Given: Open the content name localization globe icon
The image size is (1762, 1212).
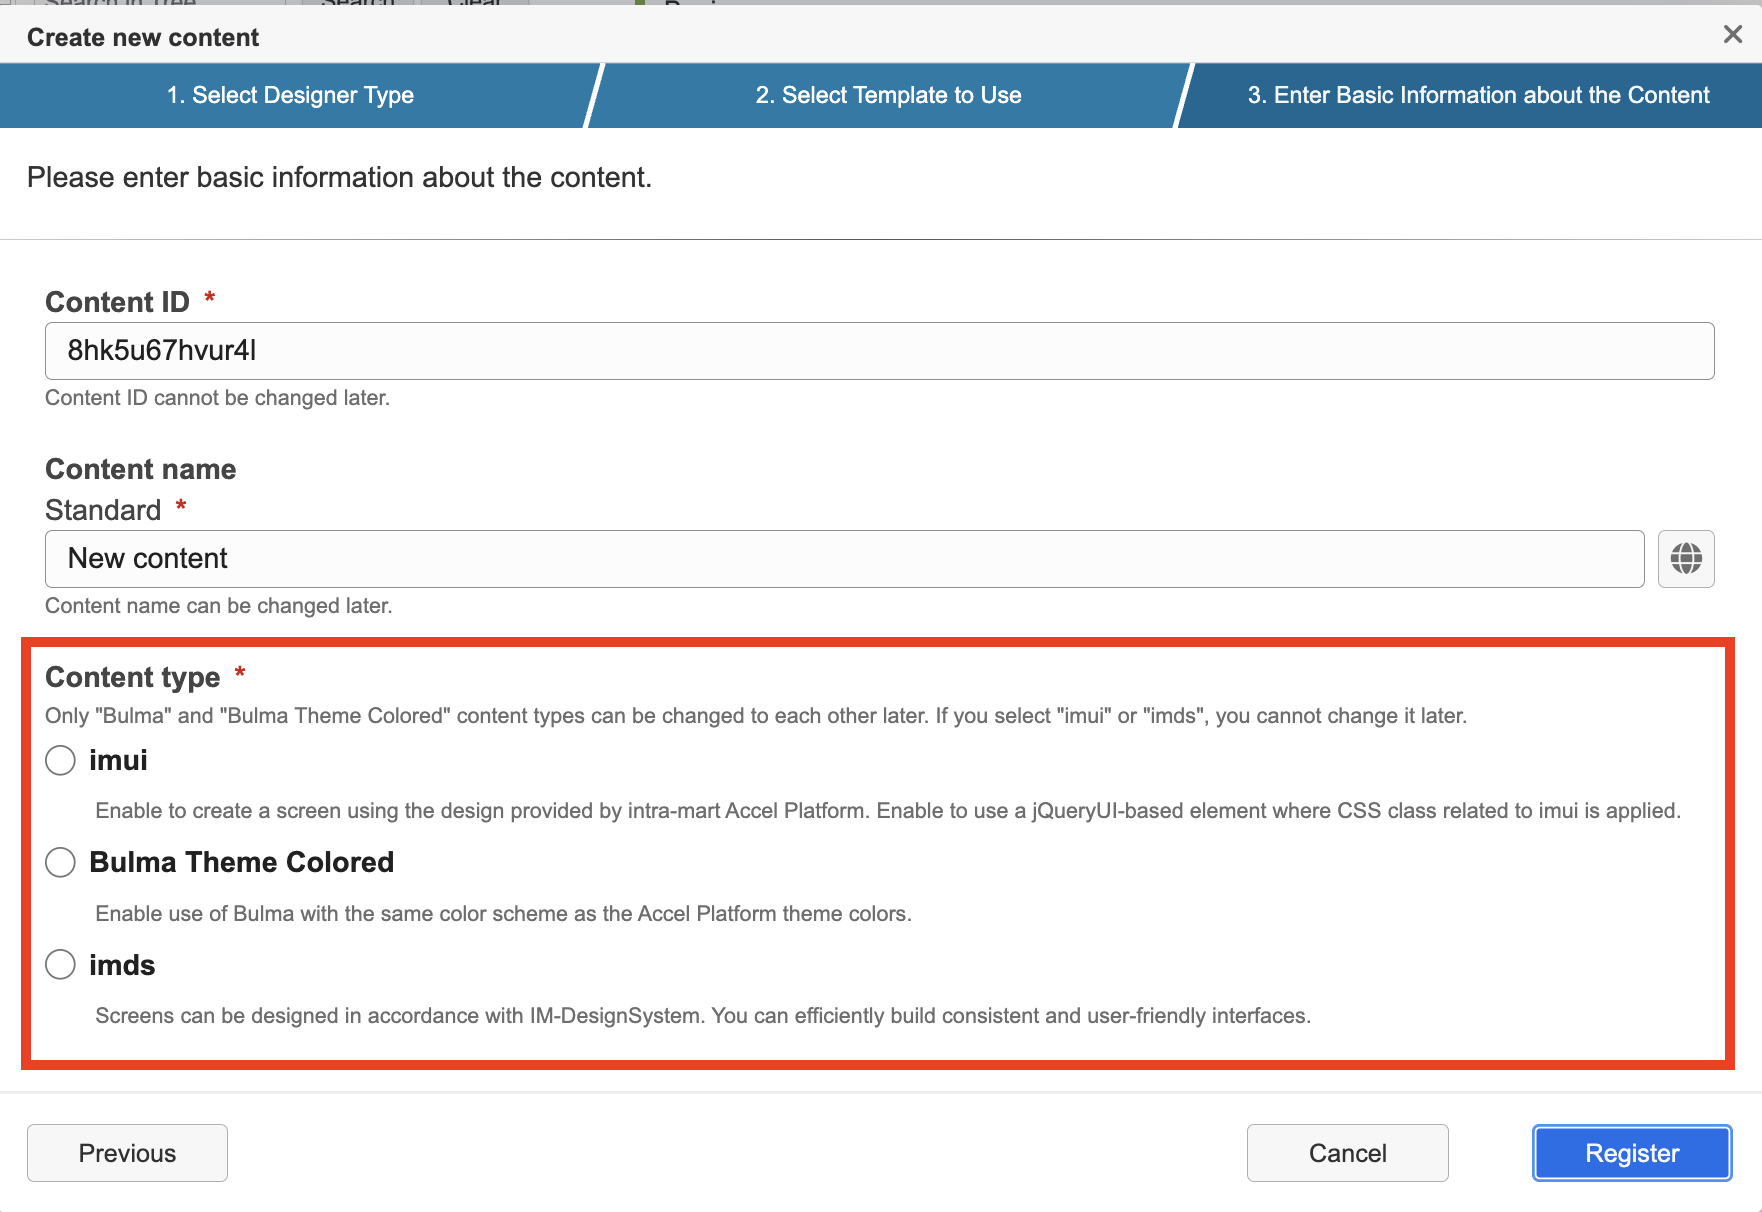Looking at the screenshot, I should [x=1686, y=559].
